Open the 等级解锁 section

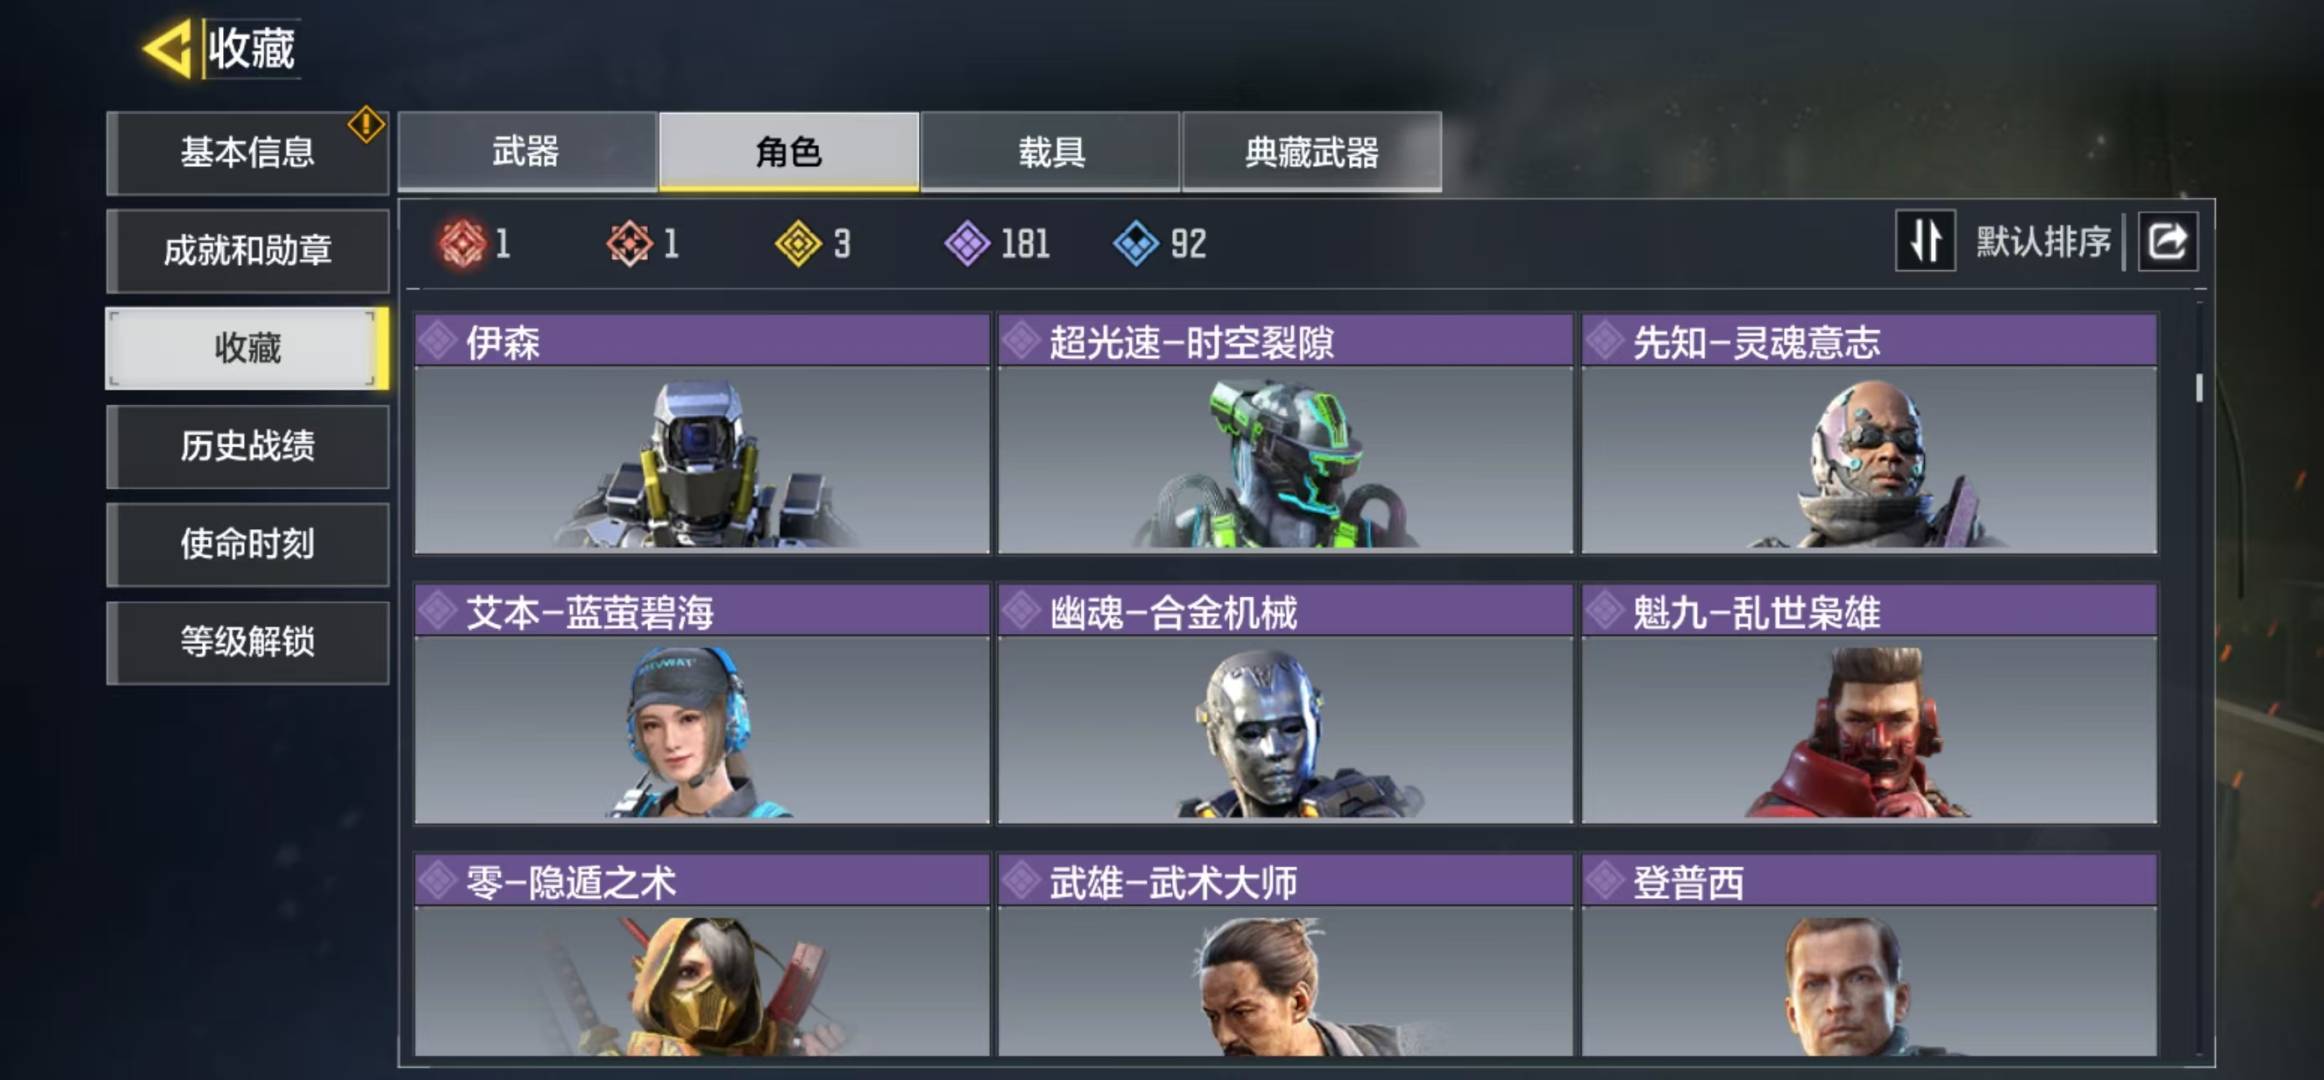[x=247, y=642]
